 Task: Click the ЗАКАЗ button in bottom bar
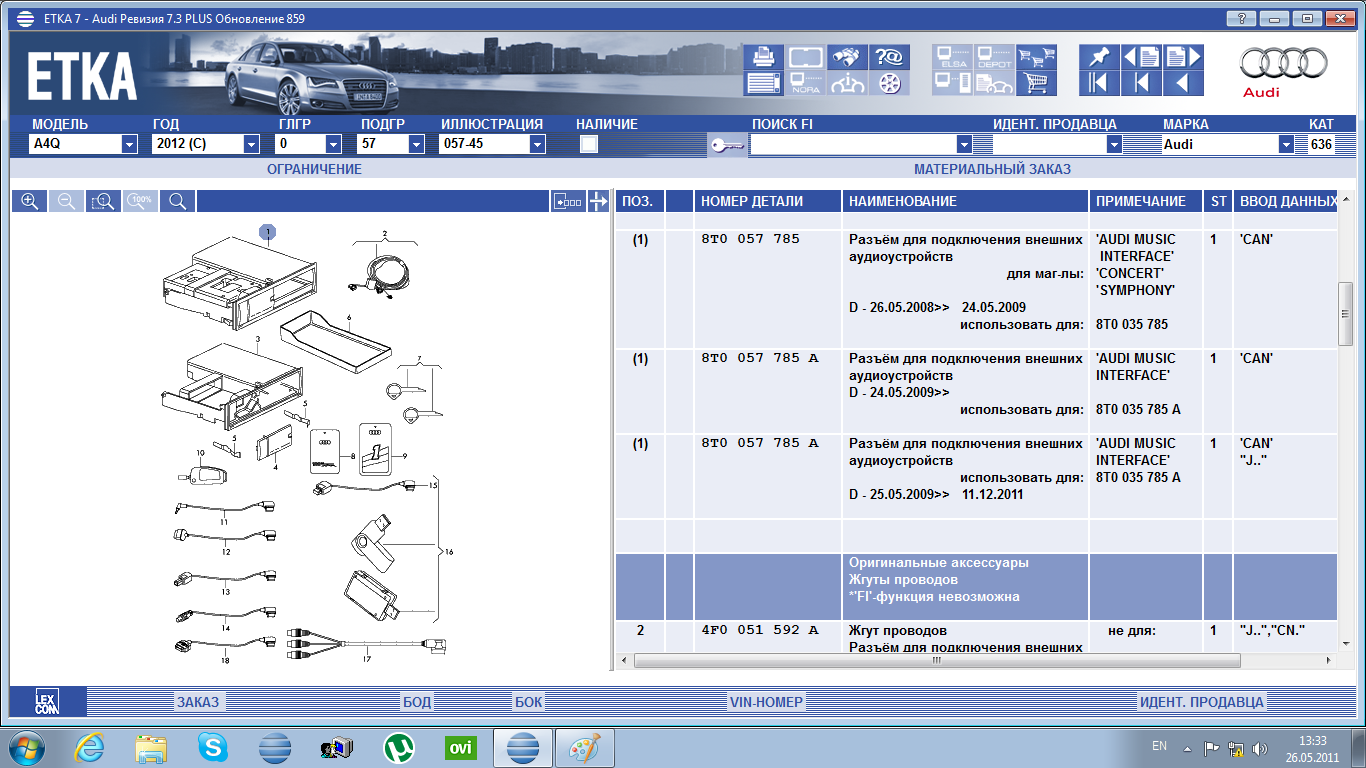pyautogui.click(x=198, y=702)
